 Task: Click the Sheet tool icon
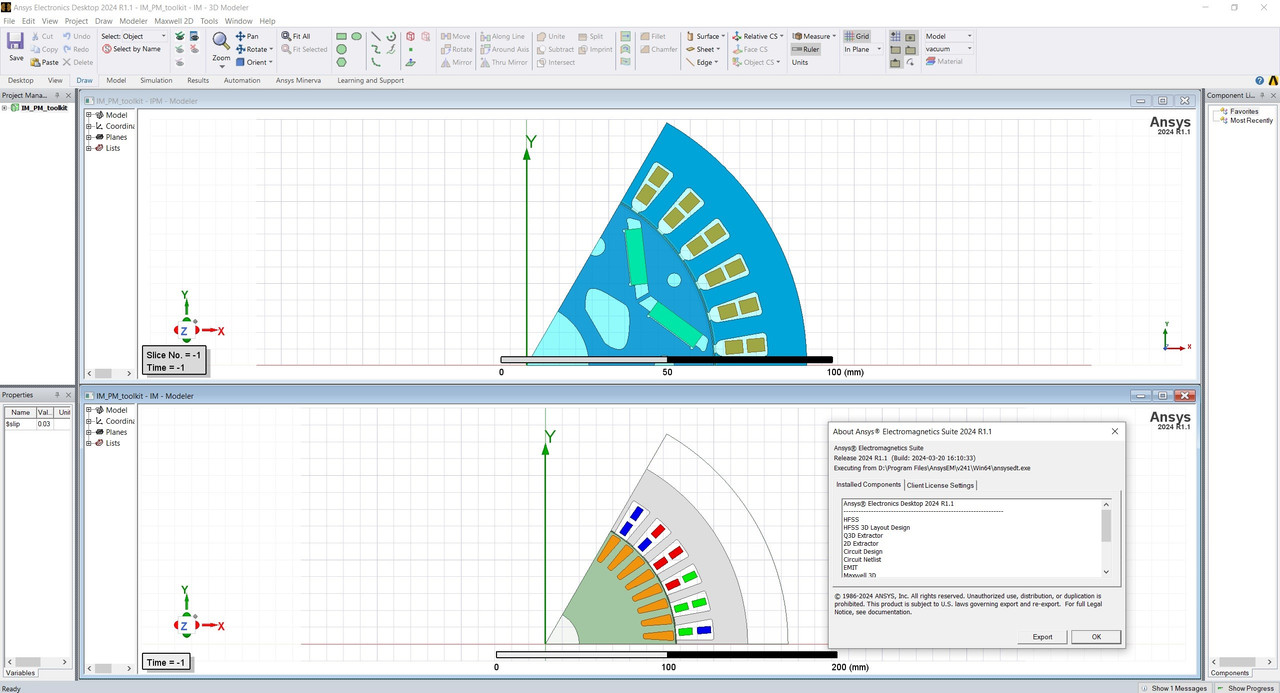[689, 49]
